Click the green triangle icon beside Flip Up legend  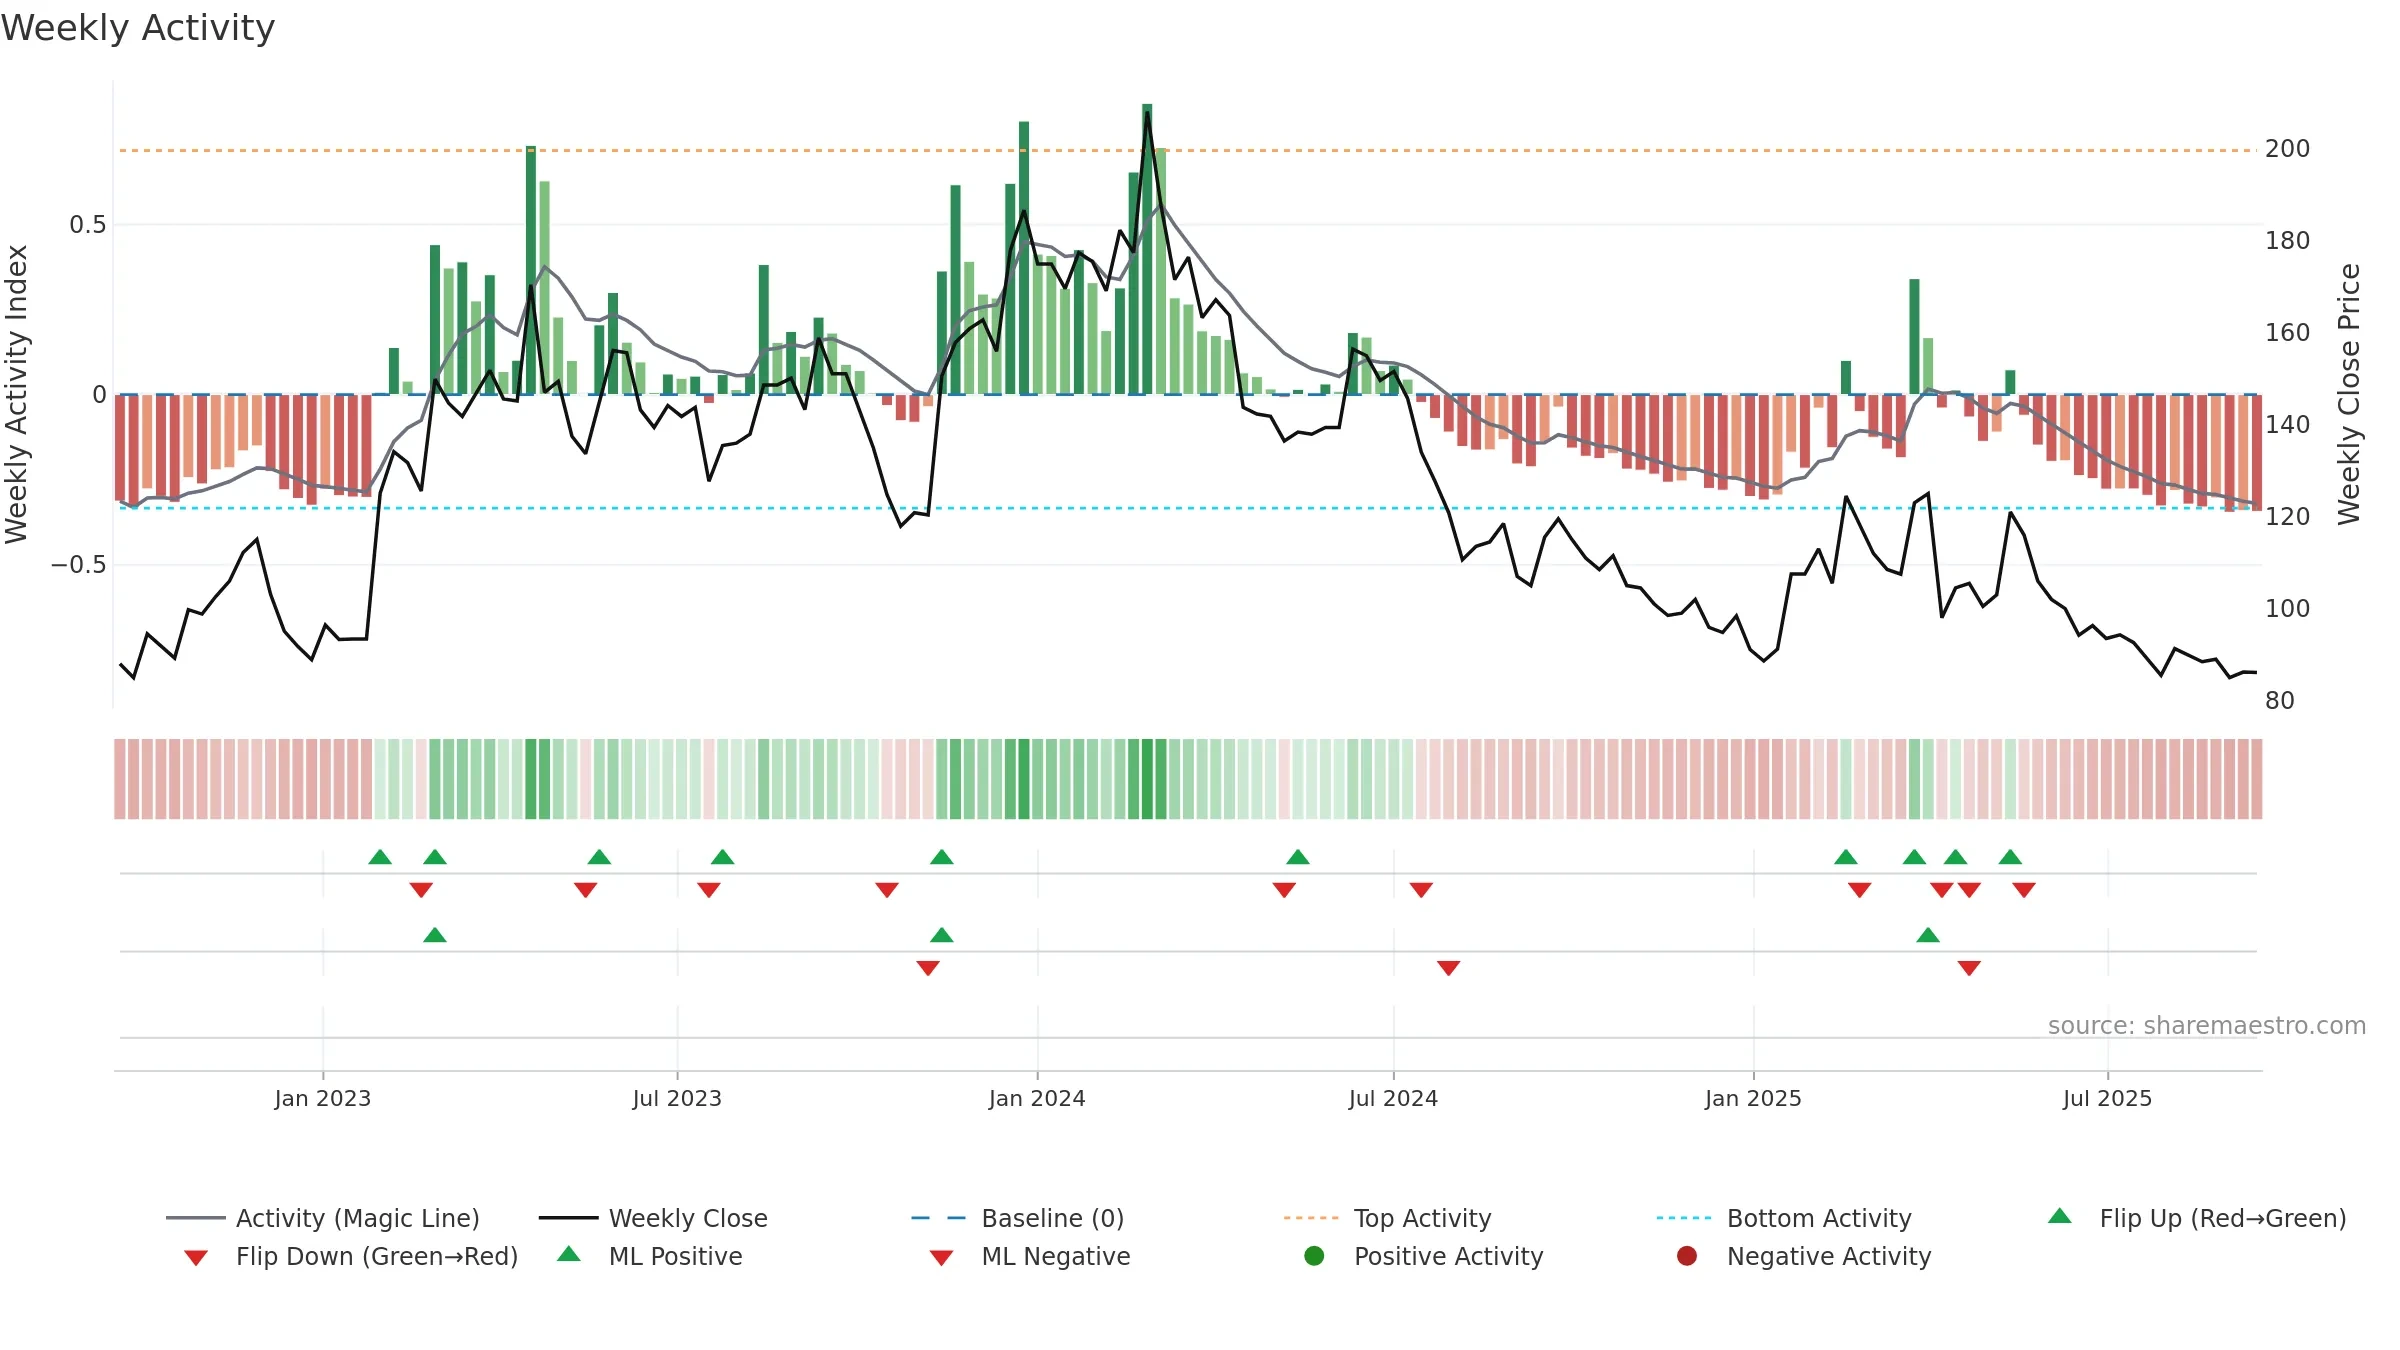pyautogui.click(x=2060, y=1216)
